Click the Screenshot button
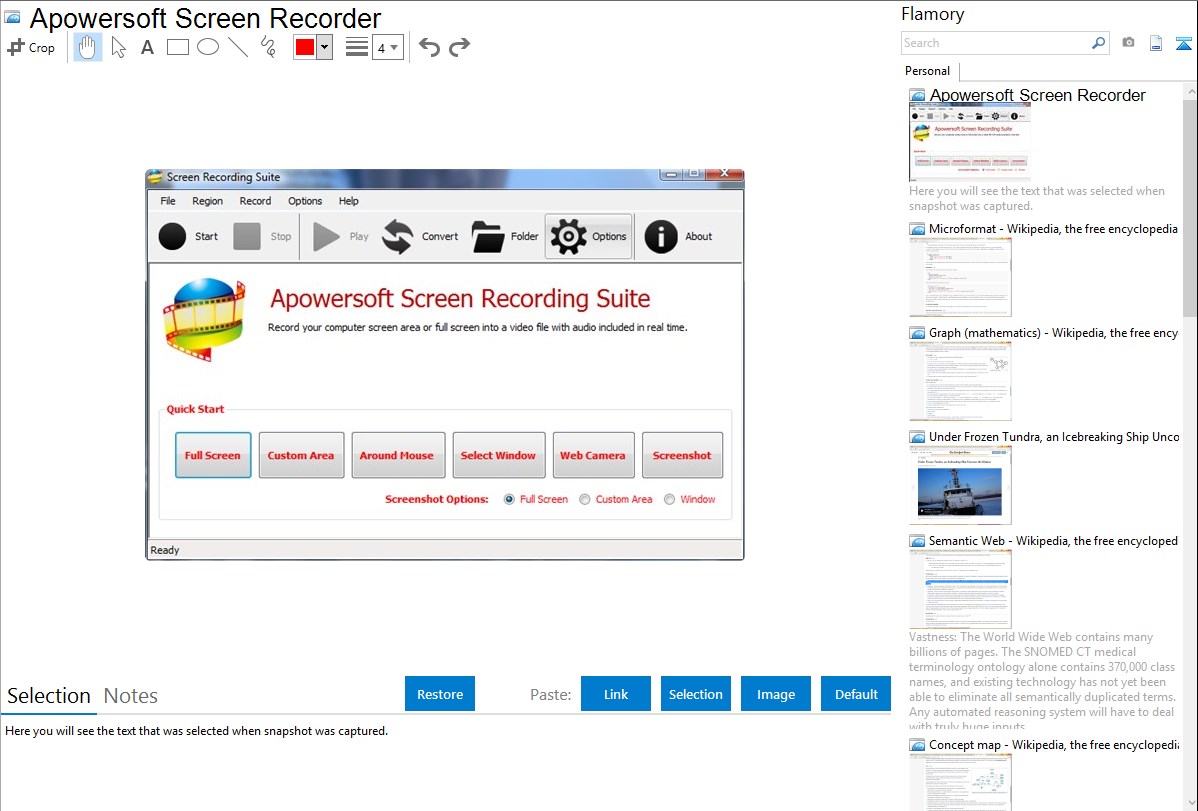 pos(682,456)
